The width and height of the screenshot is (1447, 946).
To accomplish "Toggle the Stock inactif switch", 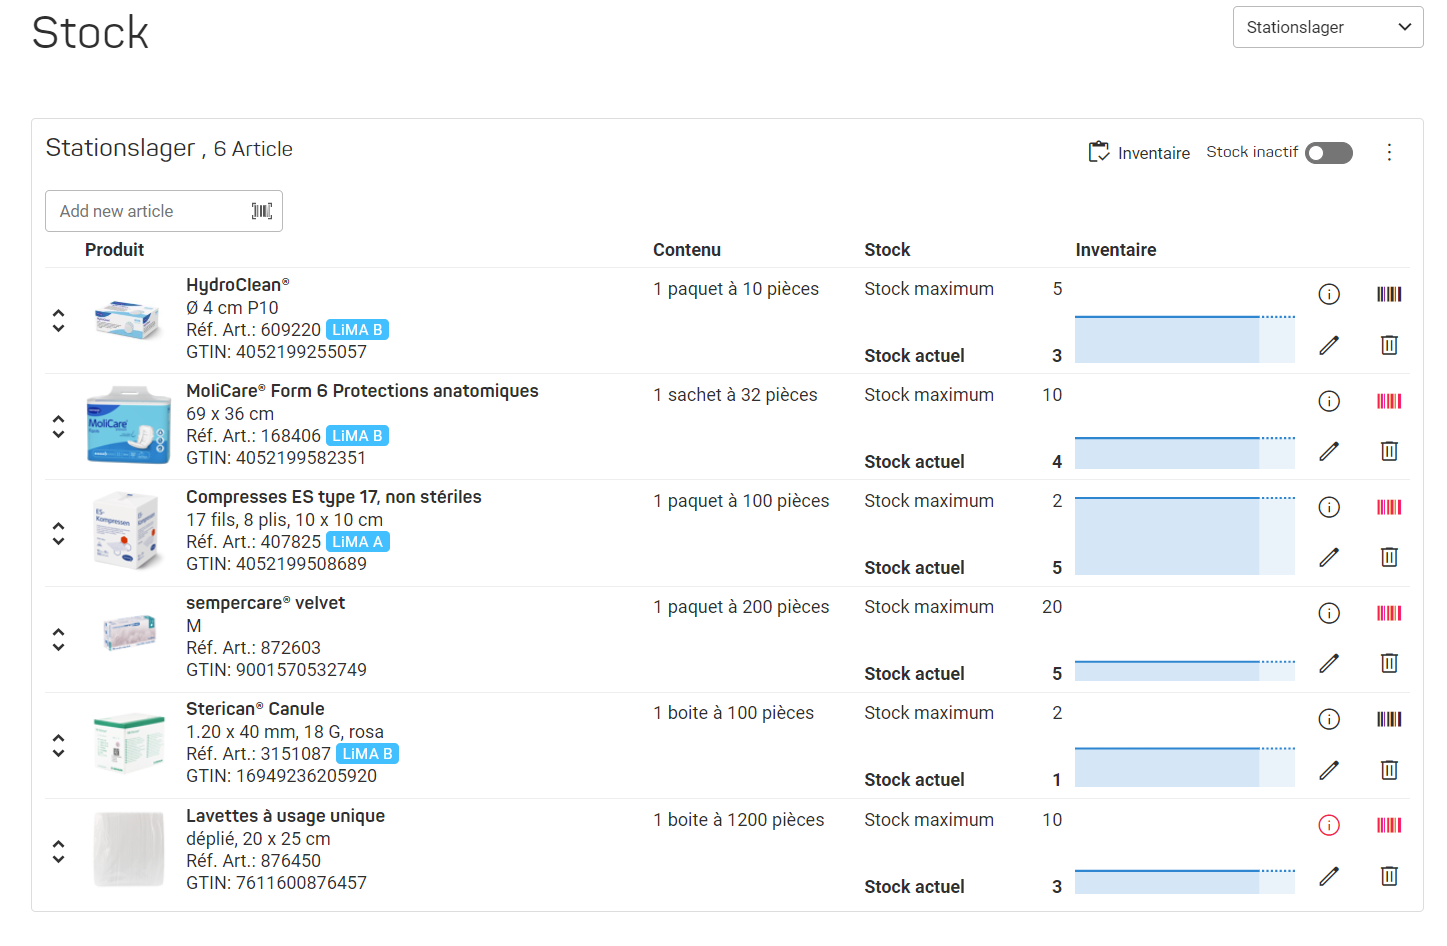I will [x=1329, y=153].
